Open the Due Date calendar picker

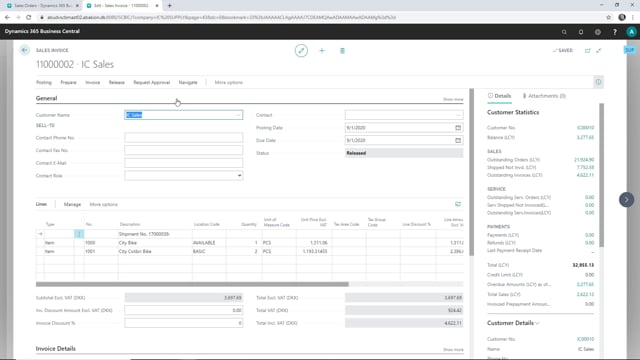pyautogui.click(x=458, y=140)
